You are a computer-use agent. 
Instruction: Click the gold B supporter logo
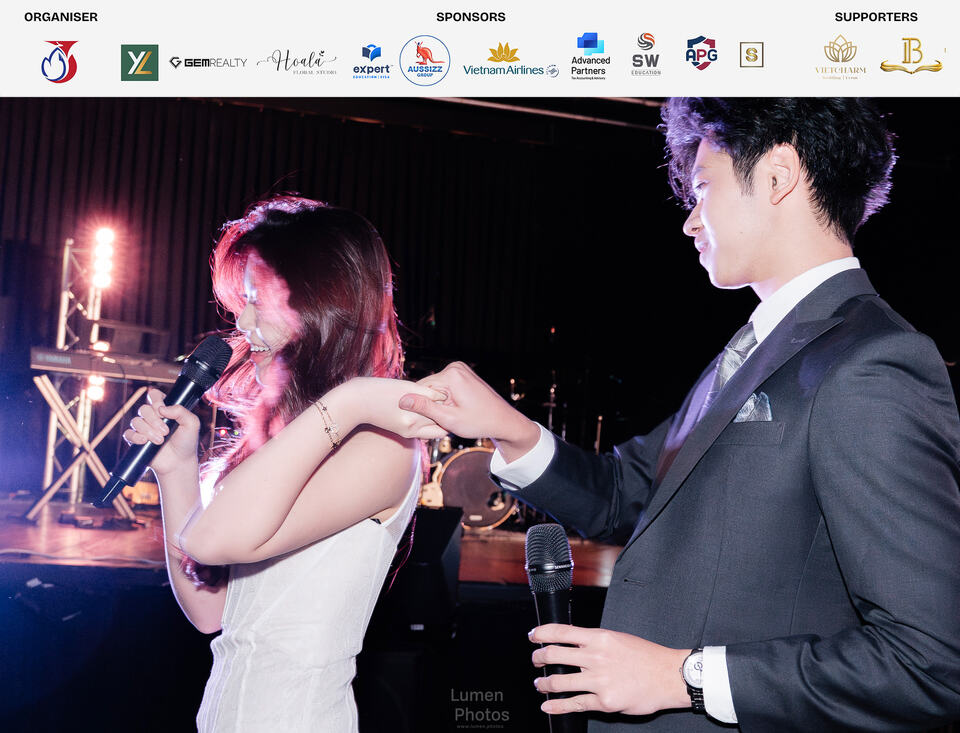[x=911, y=56]
